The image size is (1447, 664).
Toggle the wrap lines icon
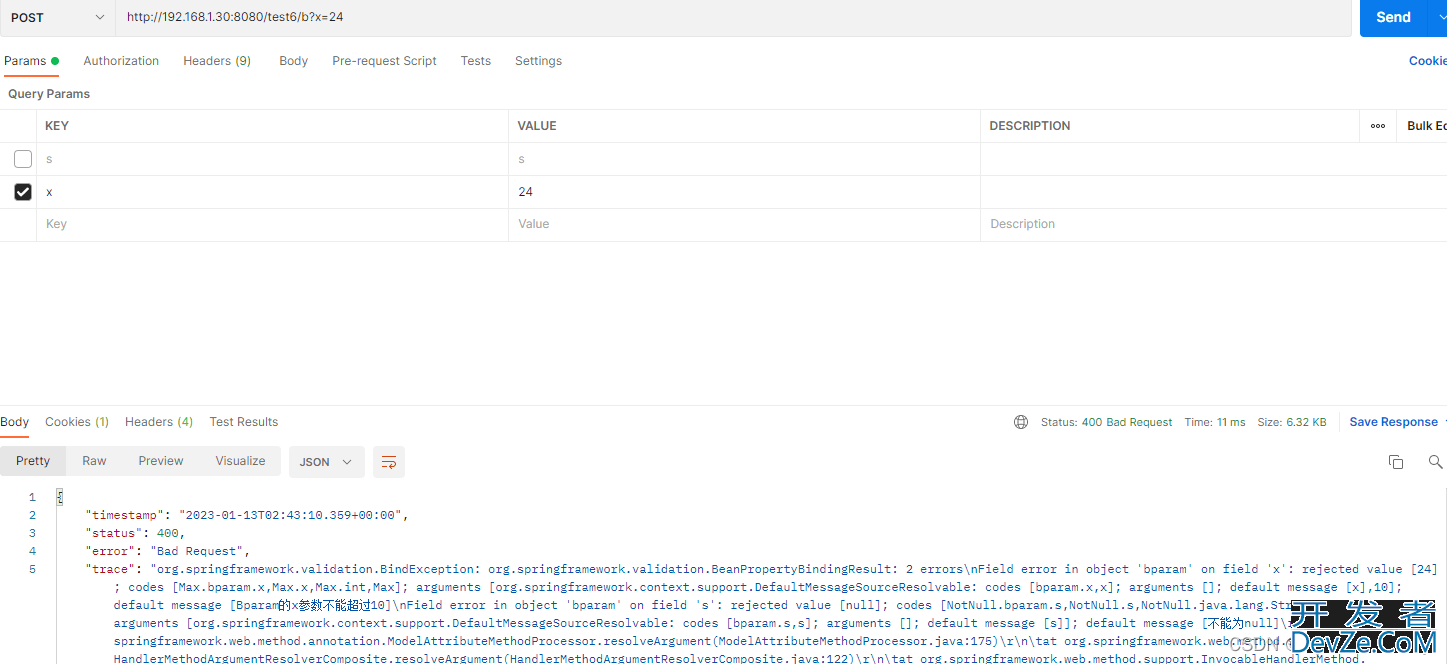point(389,462)
